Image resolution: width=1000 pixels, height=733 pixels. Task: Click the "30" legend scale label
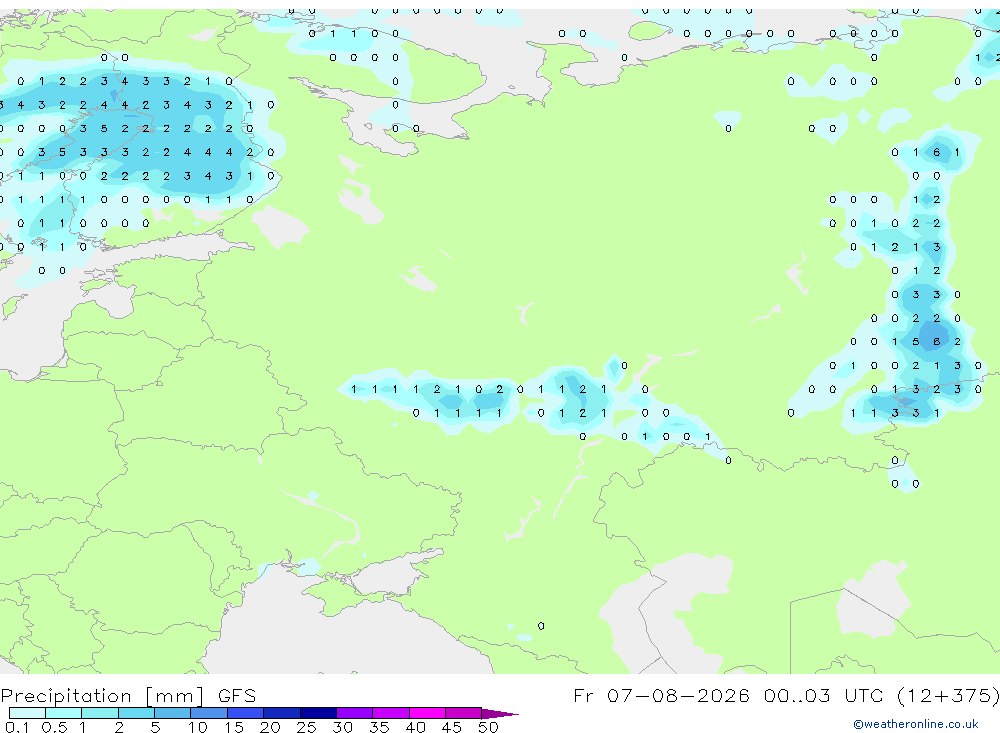343,727
